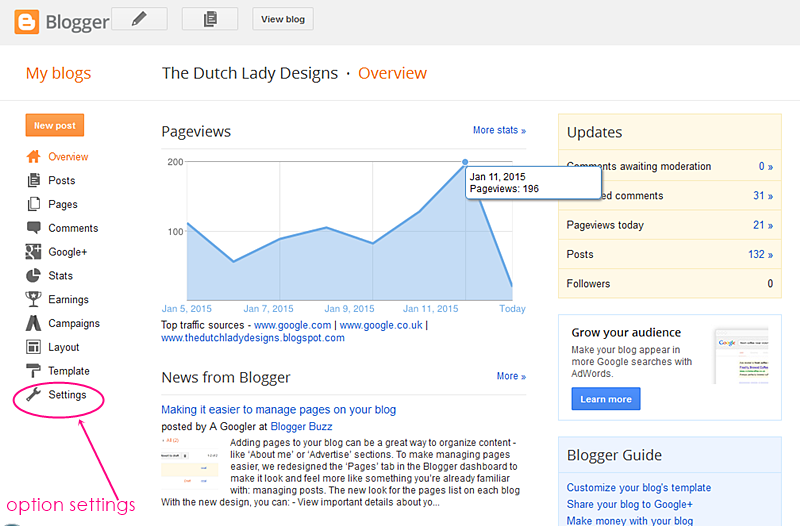This screenshot has width=800, height=526.
Task: Click comments awaiting moderation count 0
Action: [765, 166]
